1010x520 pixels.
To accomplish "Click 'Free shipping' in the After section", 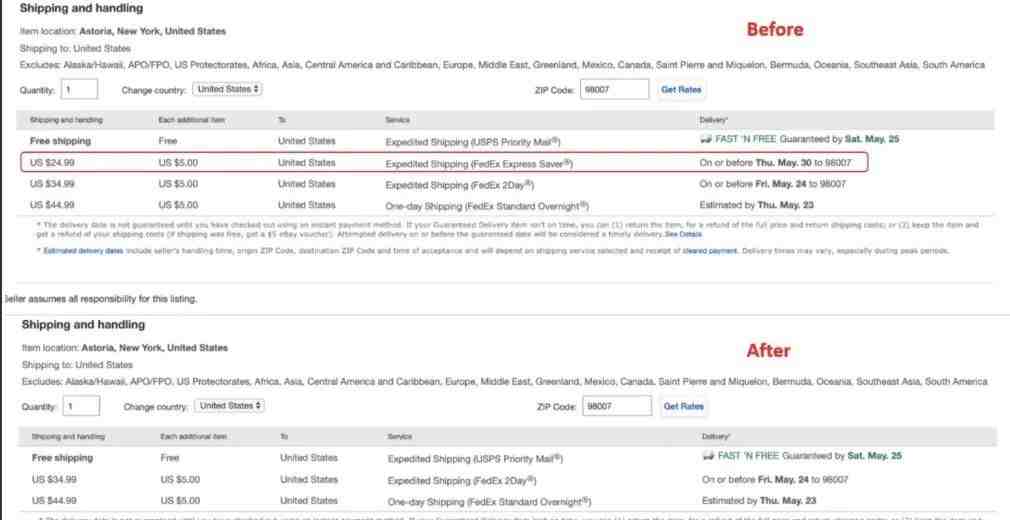I will (x=62, y=457).
